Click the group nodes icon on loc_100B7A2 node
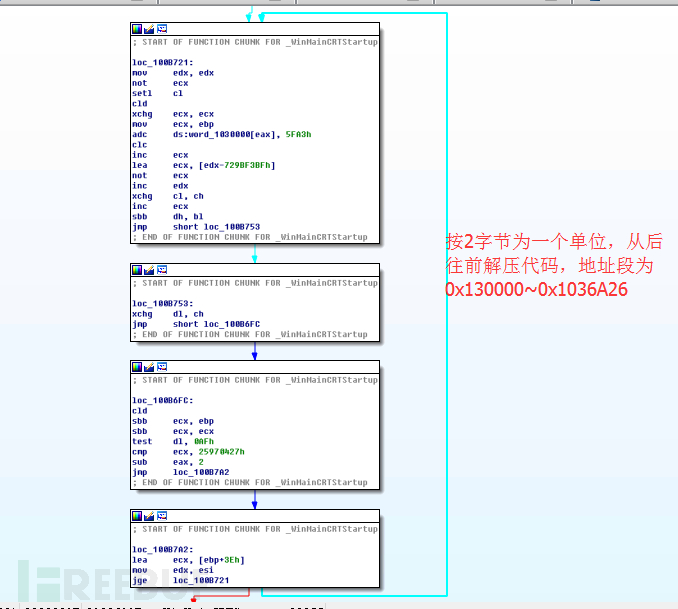This screenshot has width=678, height=609. [162, 516]
